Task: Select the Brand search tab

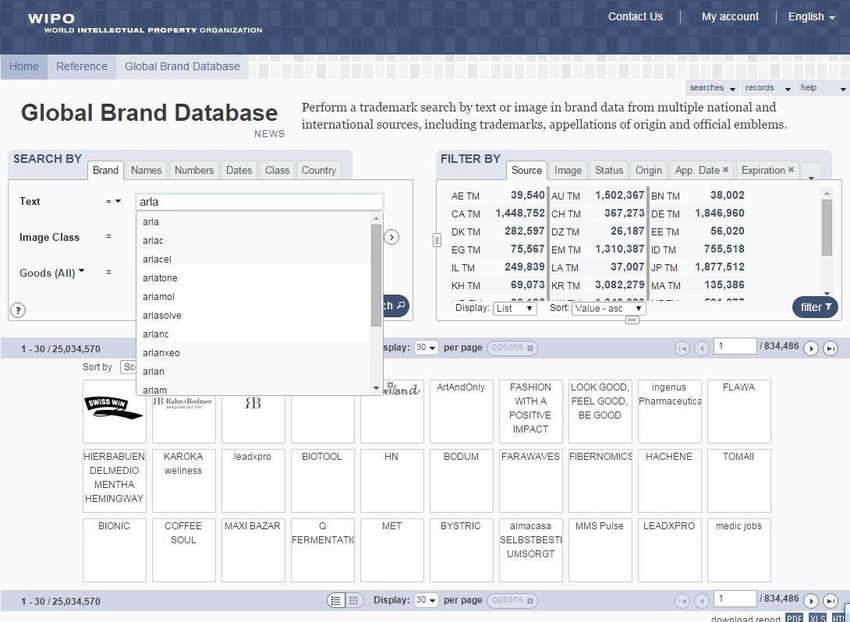Action: [105, 170]
